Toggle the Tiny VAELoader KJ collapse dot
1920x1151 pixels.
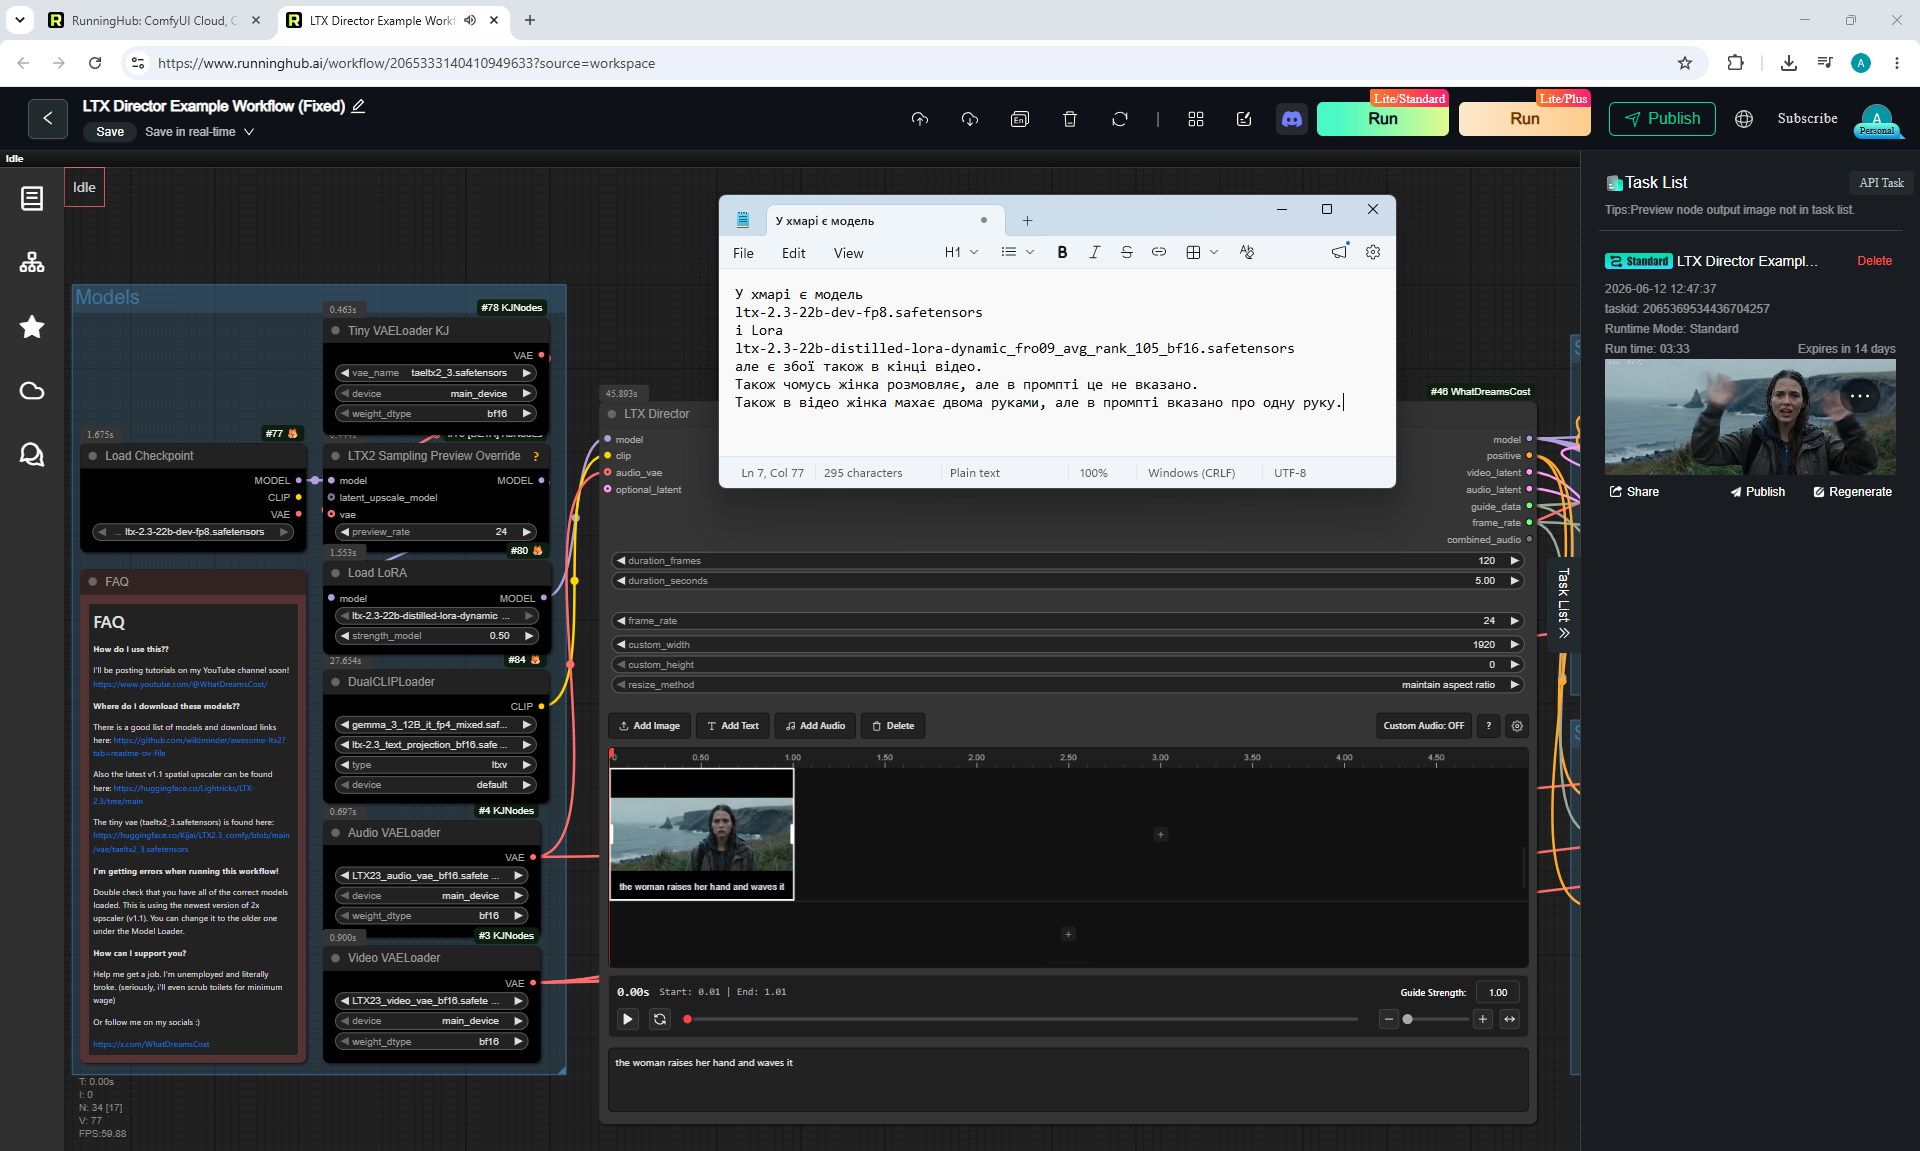tap(335, 331)
